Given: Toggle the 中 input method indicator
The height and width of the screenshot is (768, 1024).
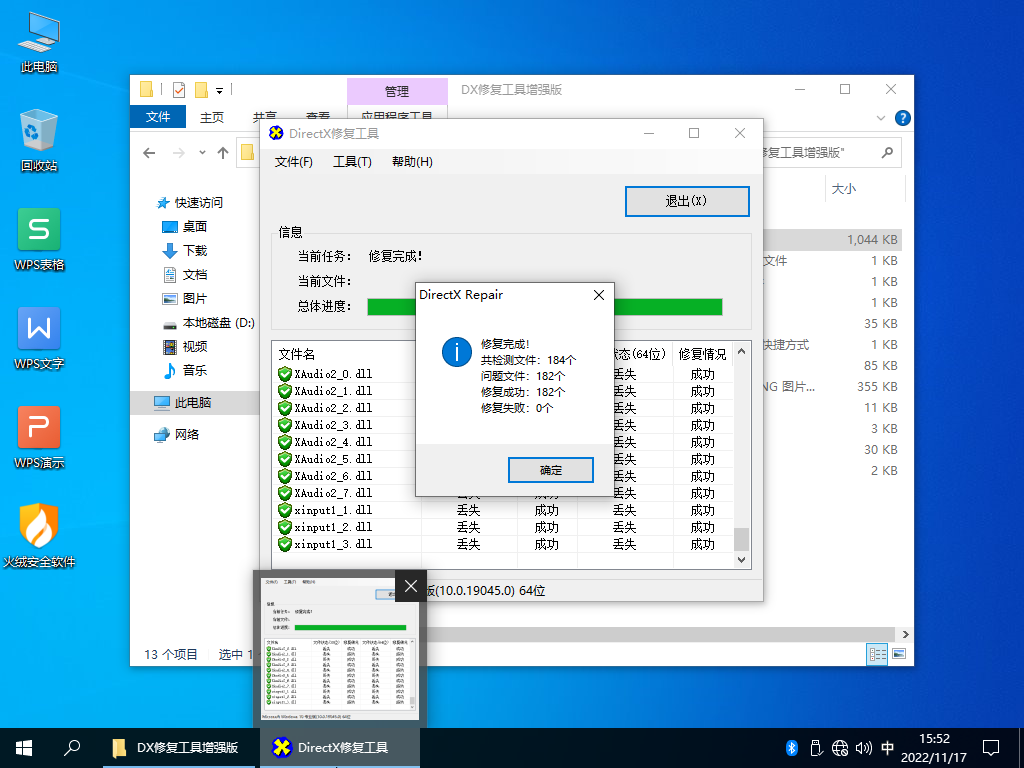Looking at the screenshot, I should point(888,748).
